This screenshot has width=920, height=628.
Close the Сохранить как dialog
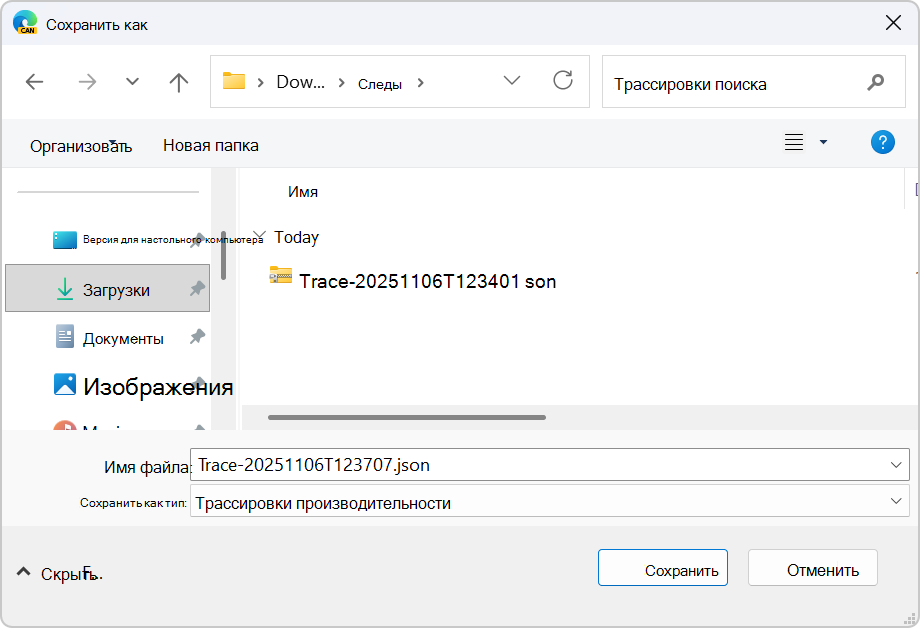(x=893, y=23)
